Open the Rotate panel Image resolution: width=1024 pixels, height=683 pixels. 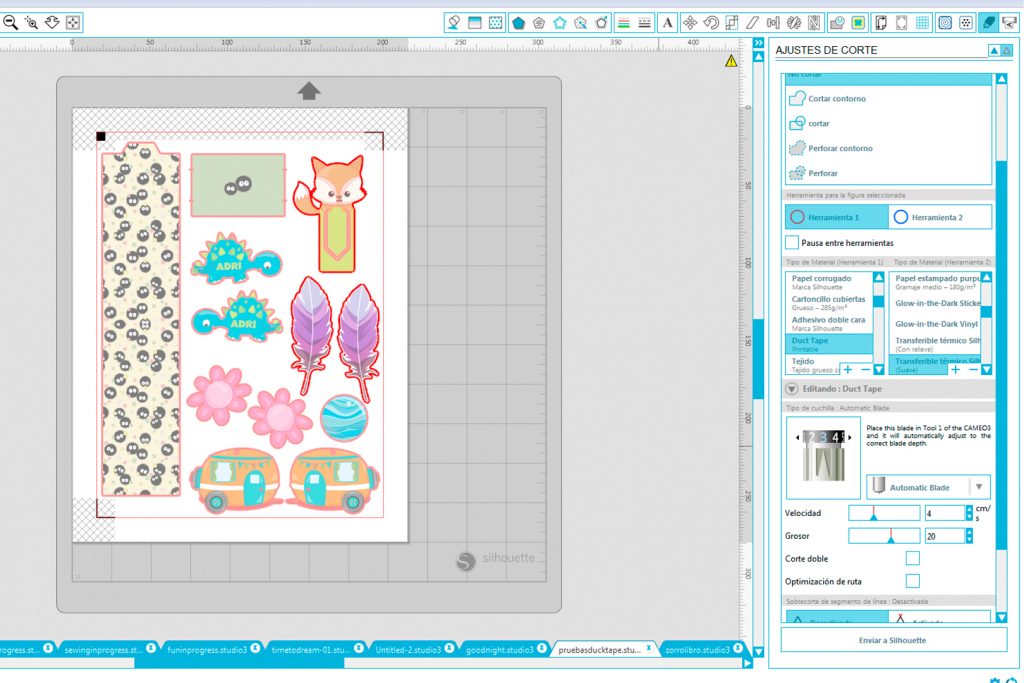[711, 23]
